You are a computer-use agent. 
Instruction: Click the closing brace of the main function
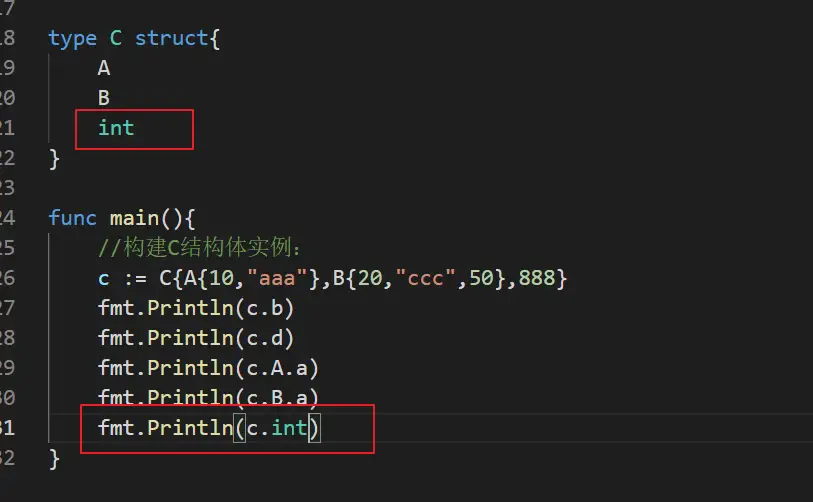pyautogui.click(x=54, y=459)
